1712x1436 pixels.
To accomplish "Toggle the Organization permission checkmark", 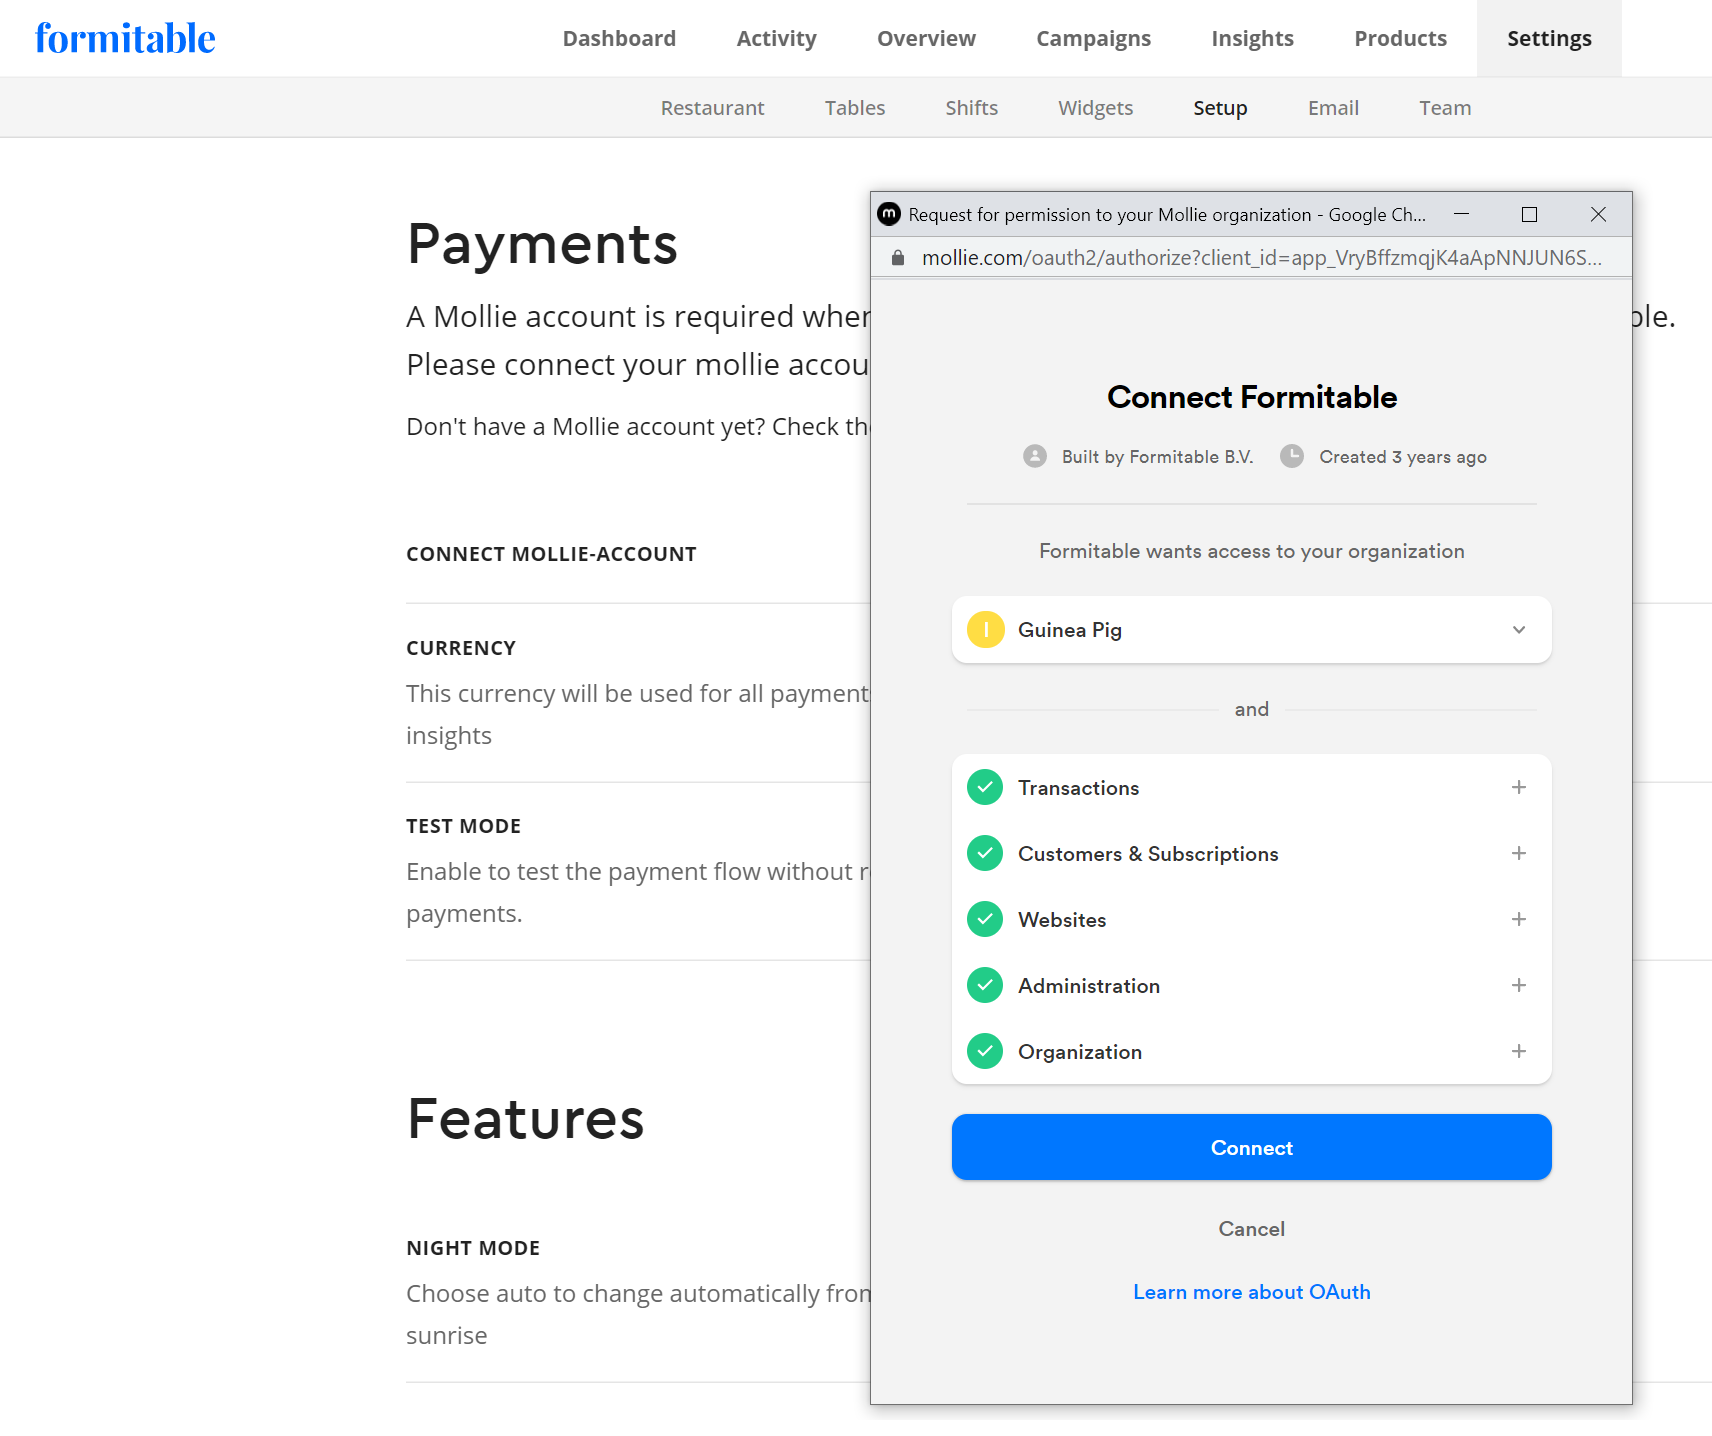I will click(985, 1052).
